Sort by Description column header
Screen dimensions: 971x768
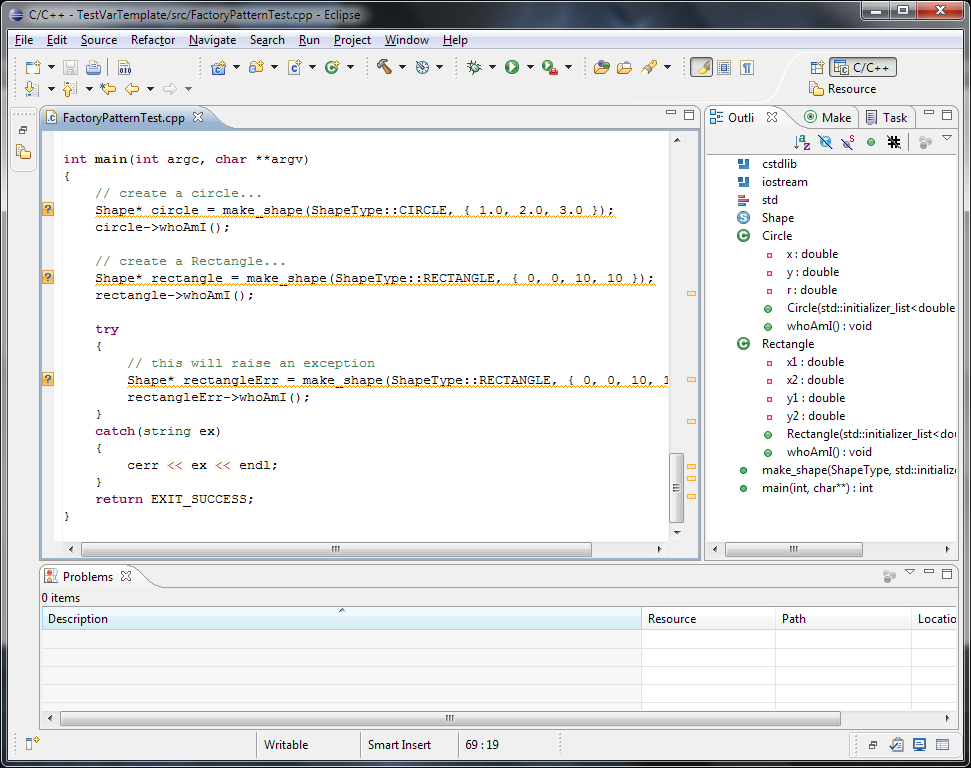[341, 619]
